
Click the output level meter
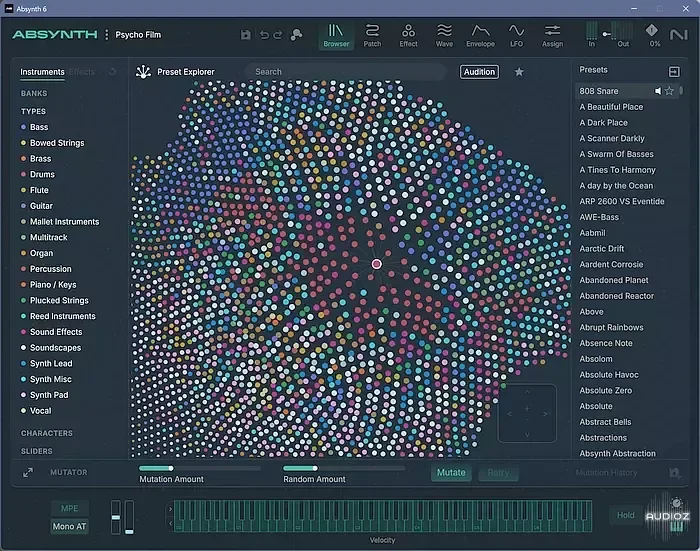622,31
